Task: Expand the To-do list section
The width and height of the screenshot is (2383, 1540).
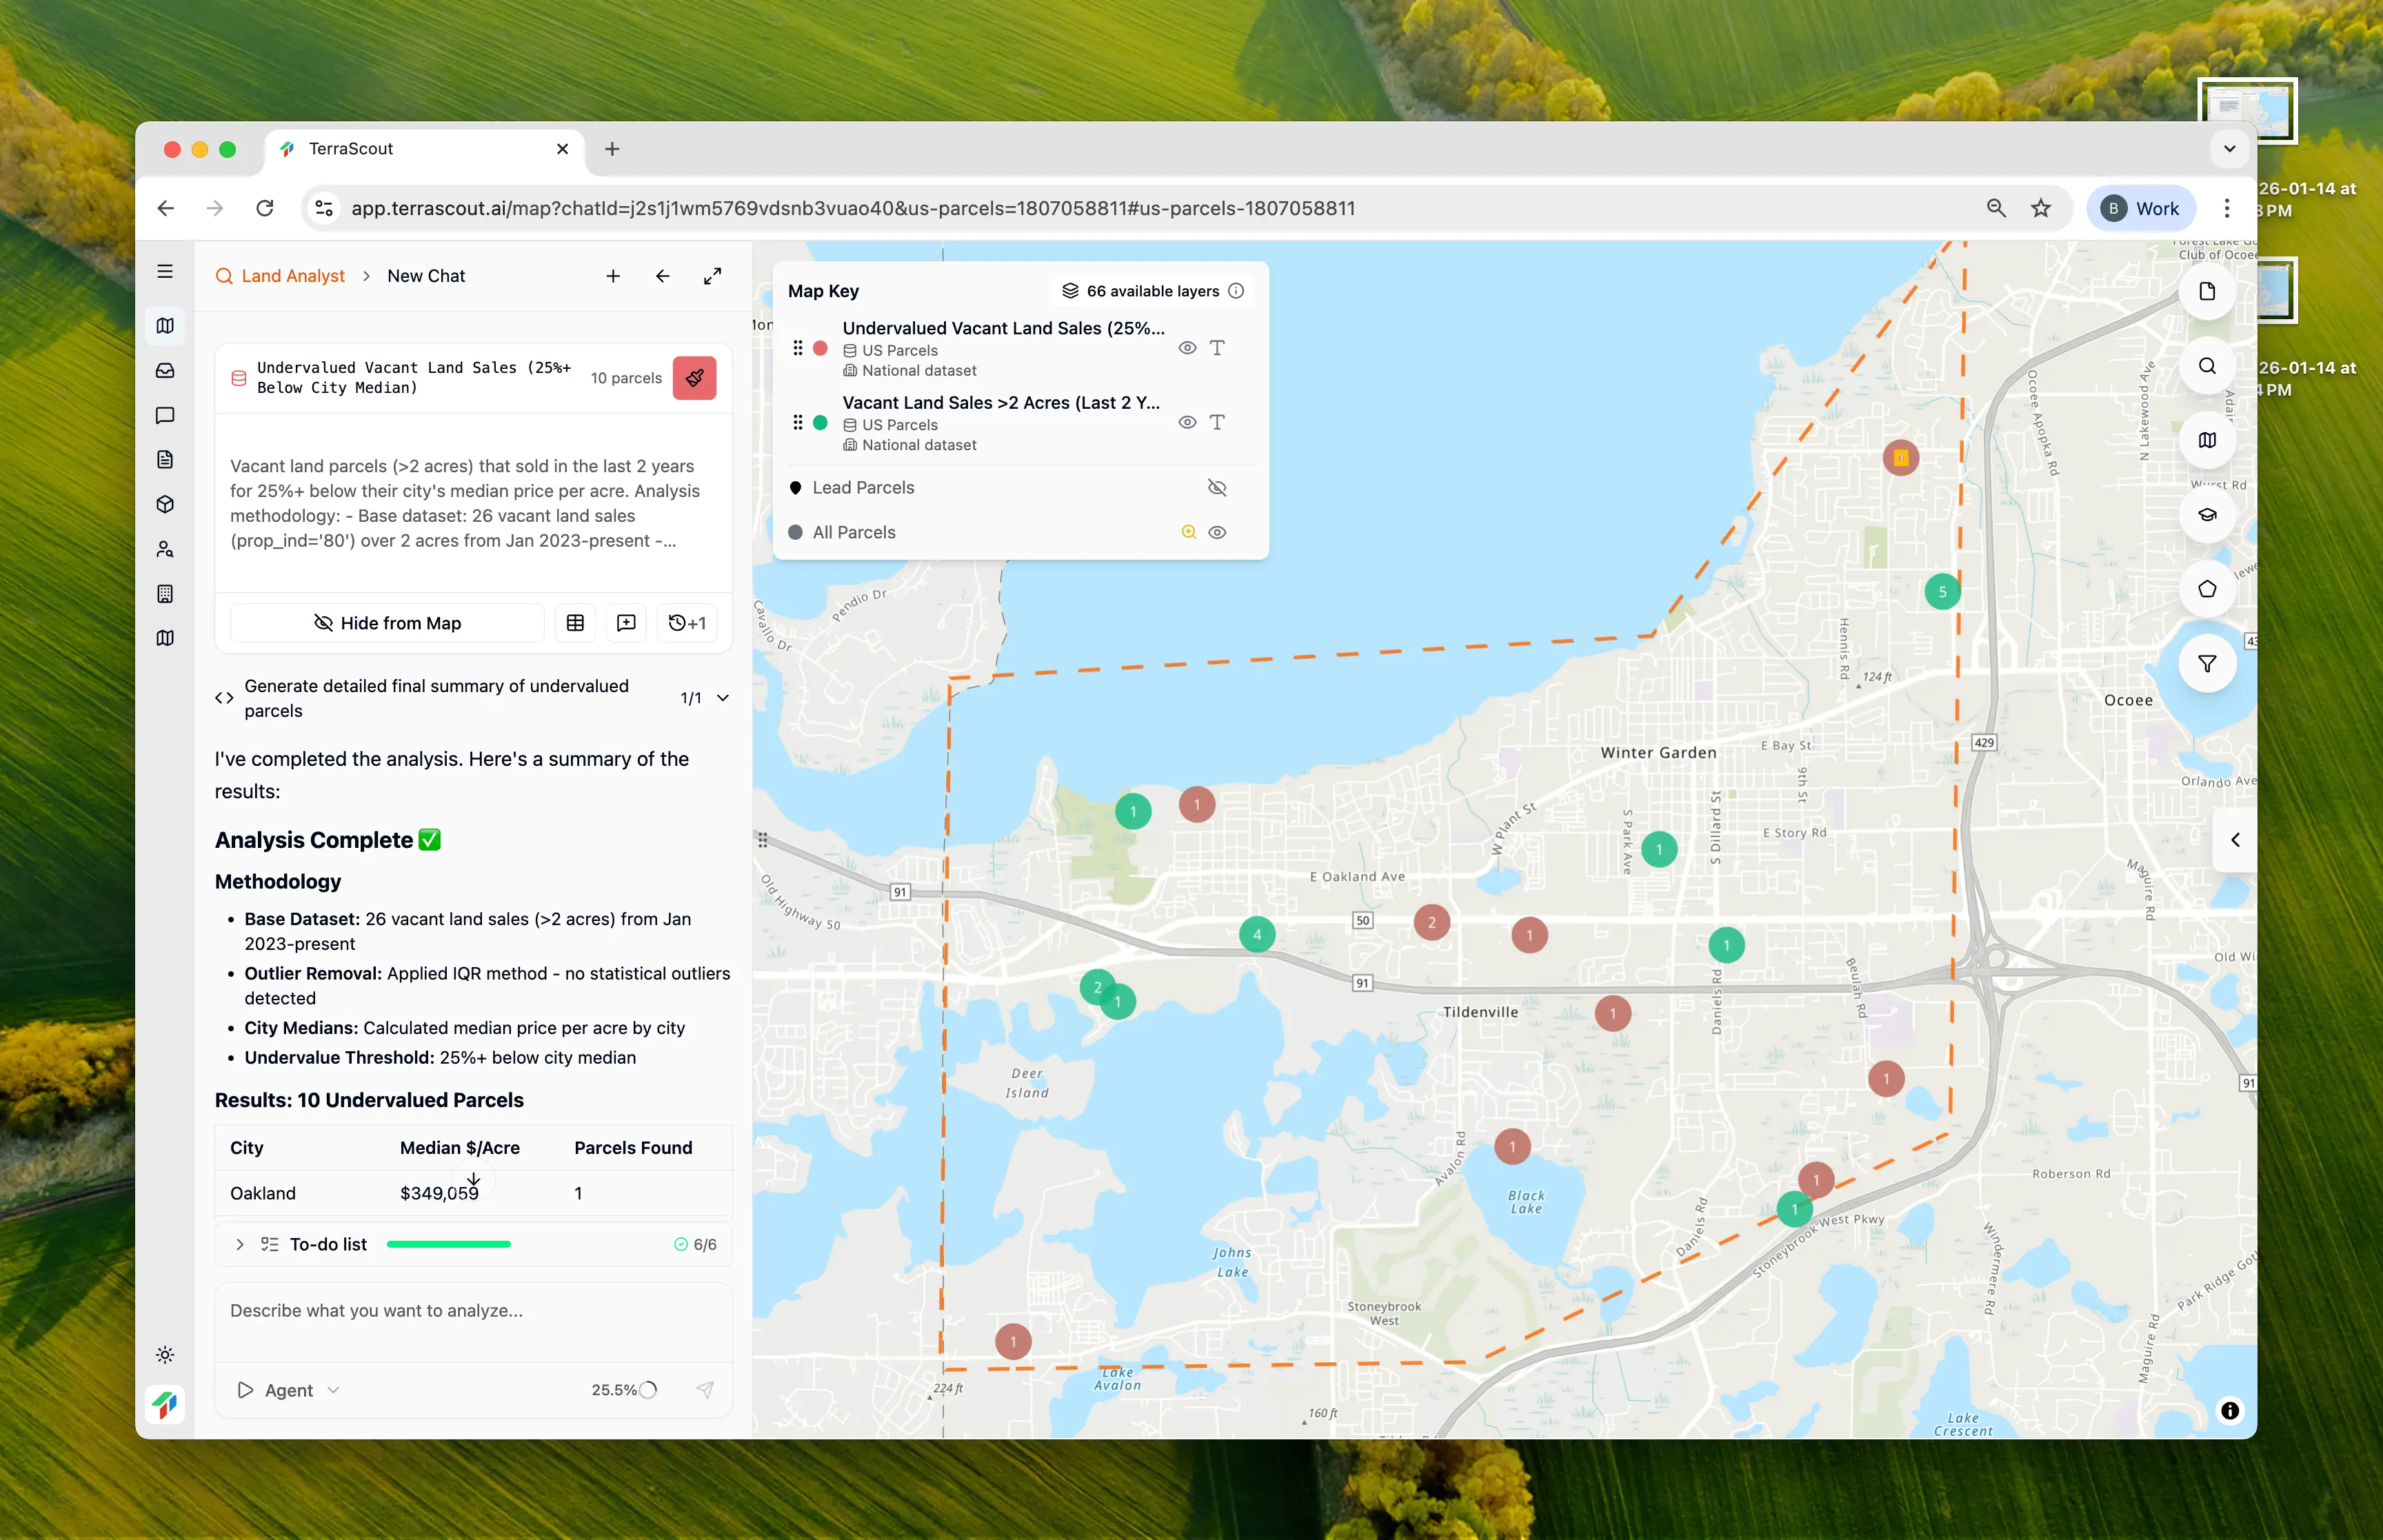Action: [240, 1244]
